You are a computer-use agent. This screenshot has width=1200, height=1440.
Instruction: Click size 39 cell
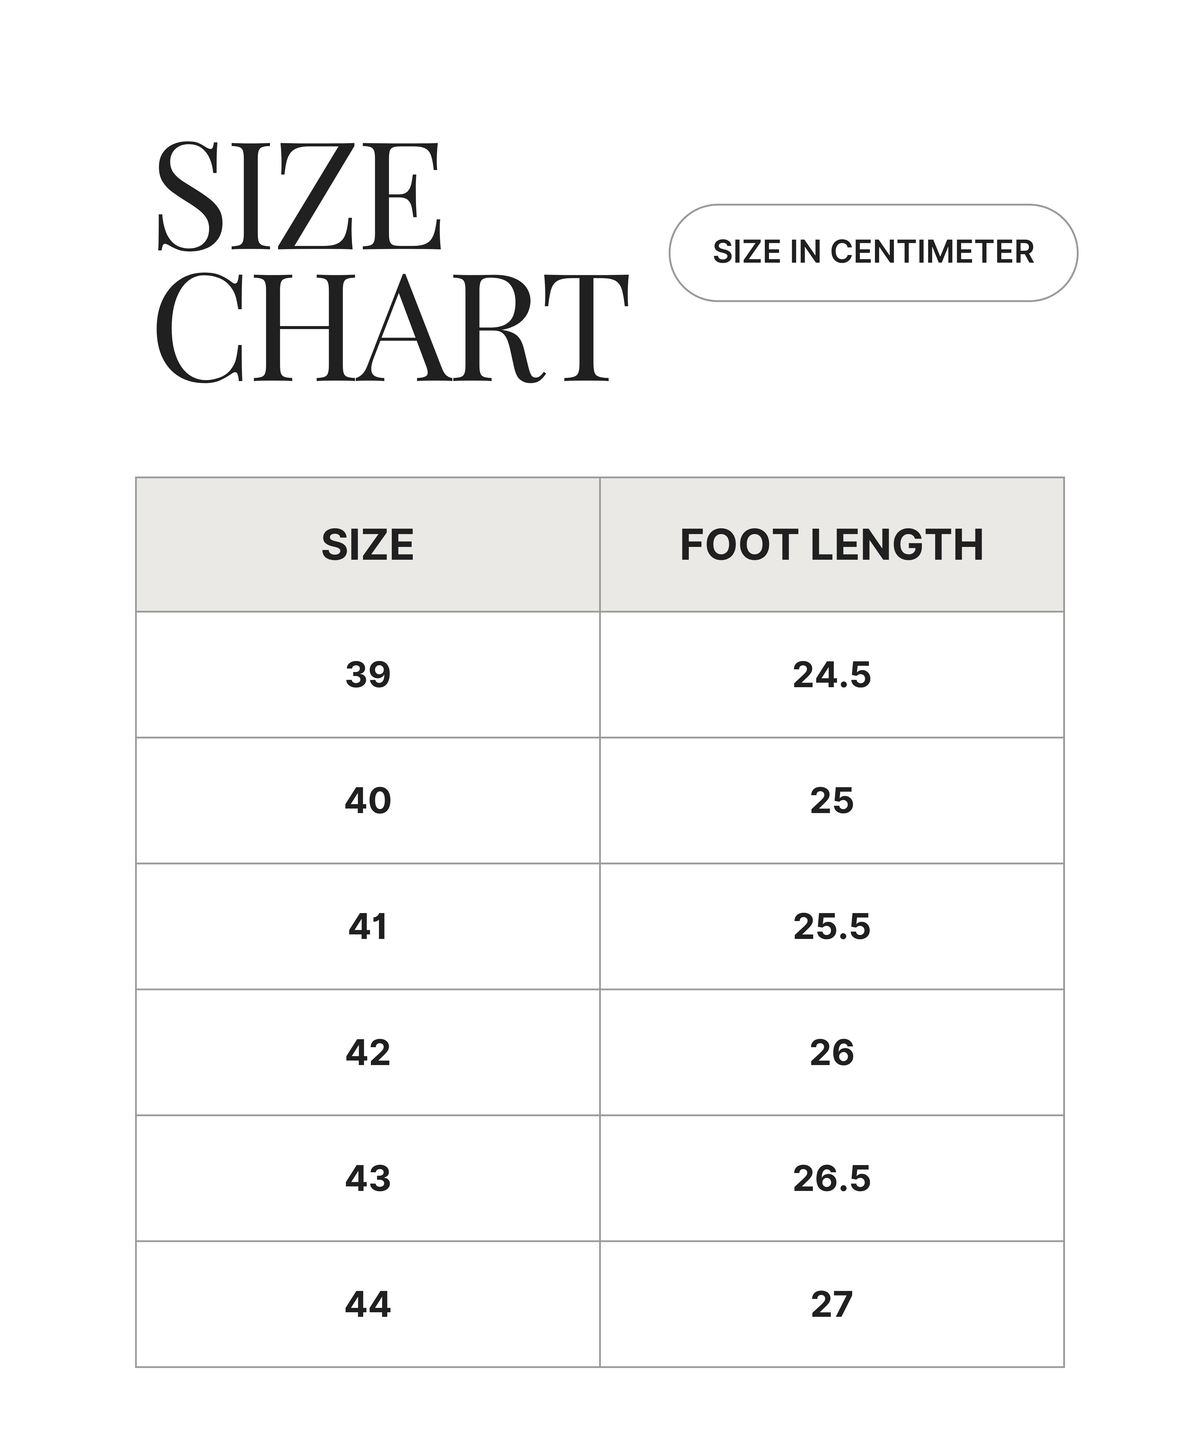368,675
